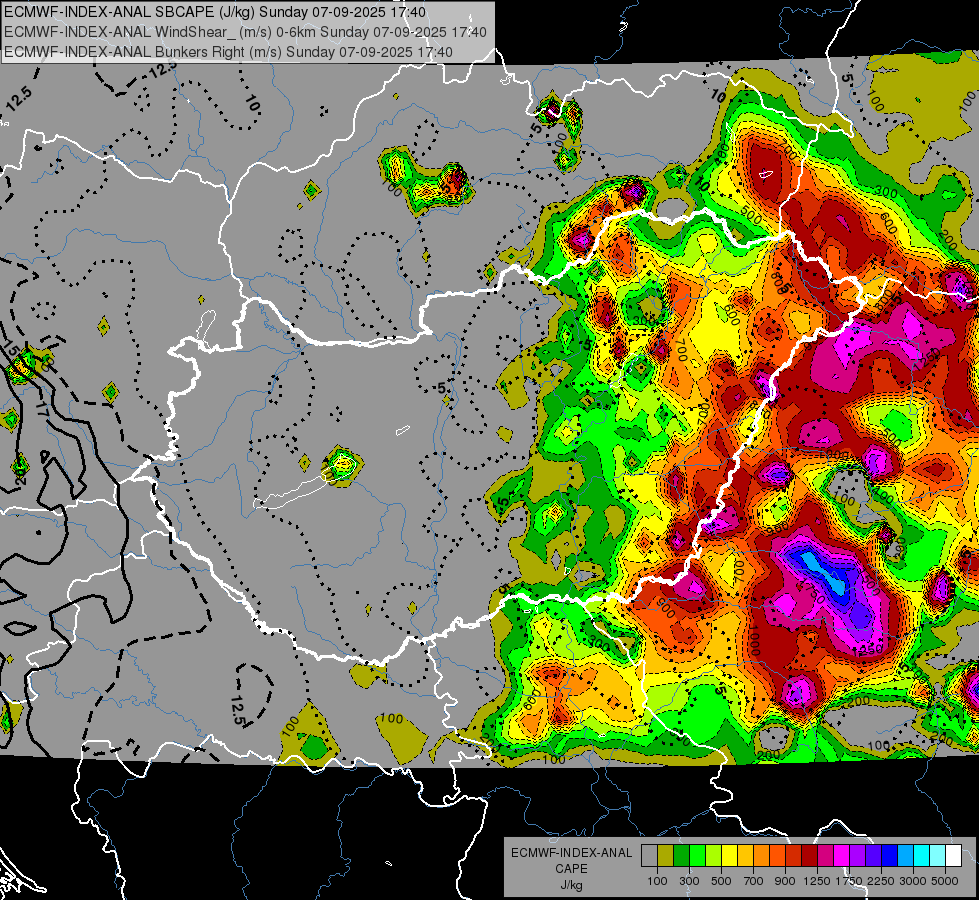979x900 pixels.
Task: Click the bright magenta legend swatch
Action: 842,855
